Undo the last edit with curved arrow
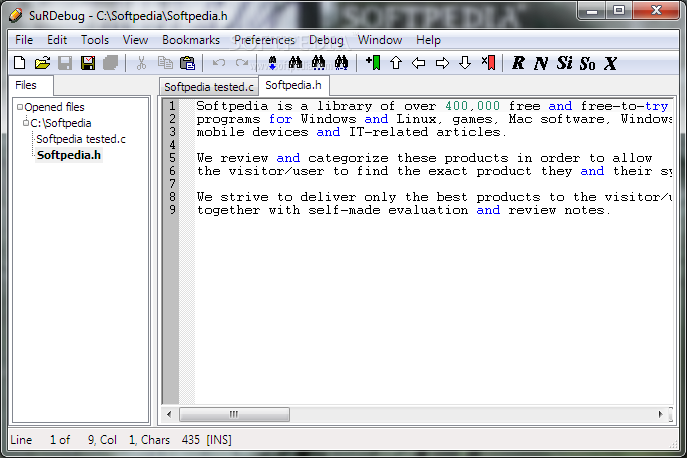This screenshot has height=458, width=687. coord(219,63)
